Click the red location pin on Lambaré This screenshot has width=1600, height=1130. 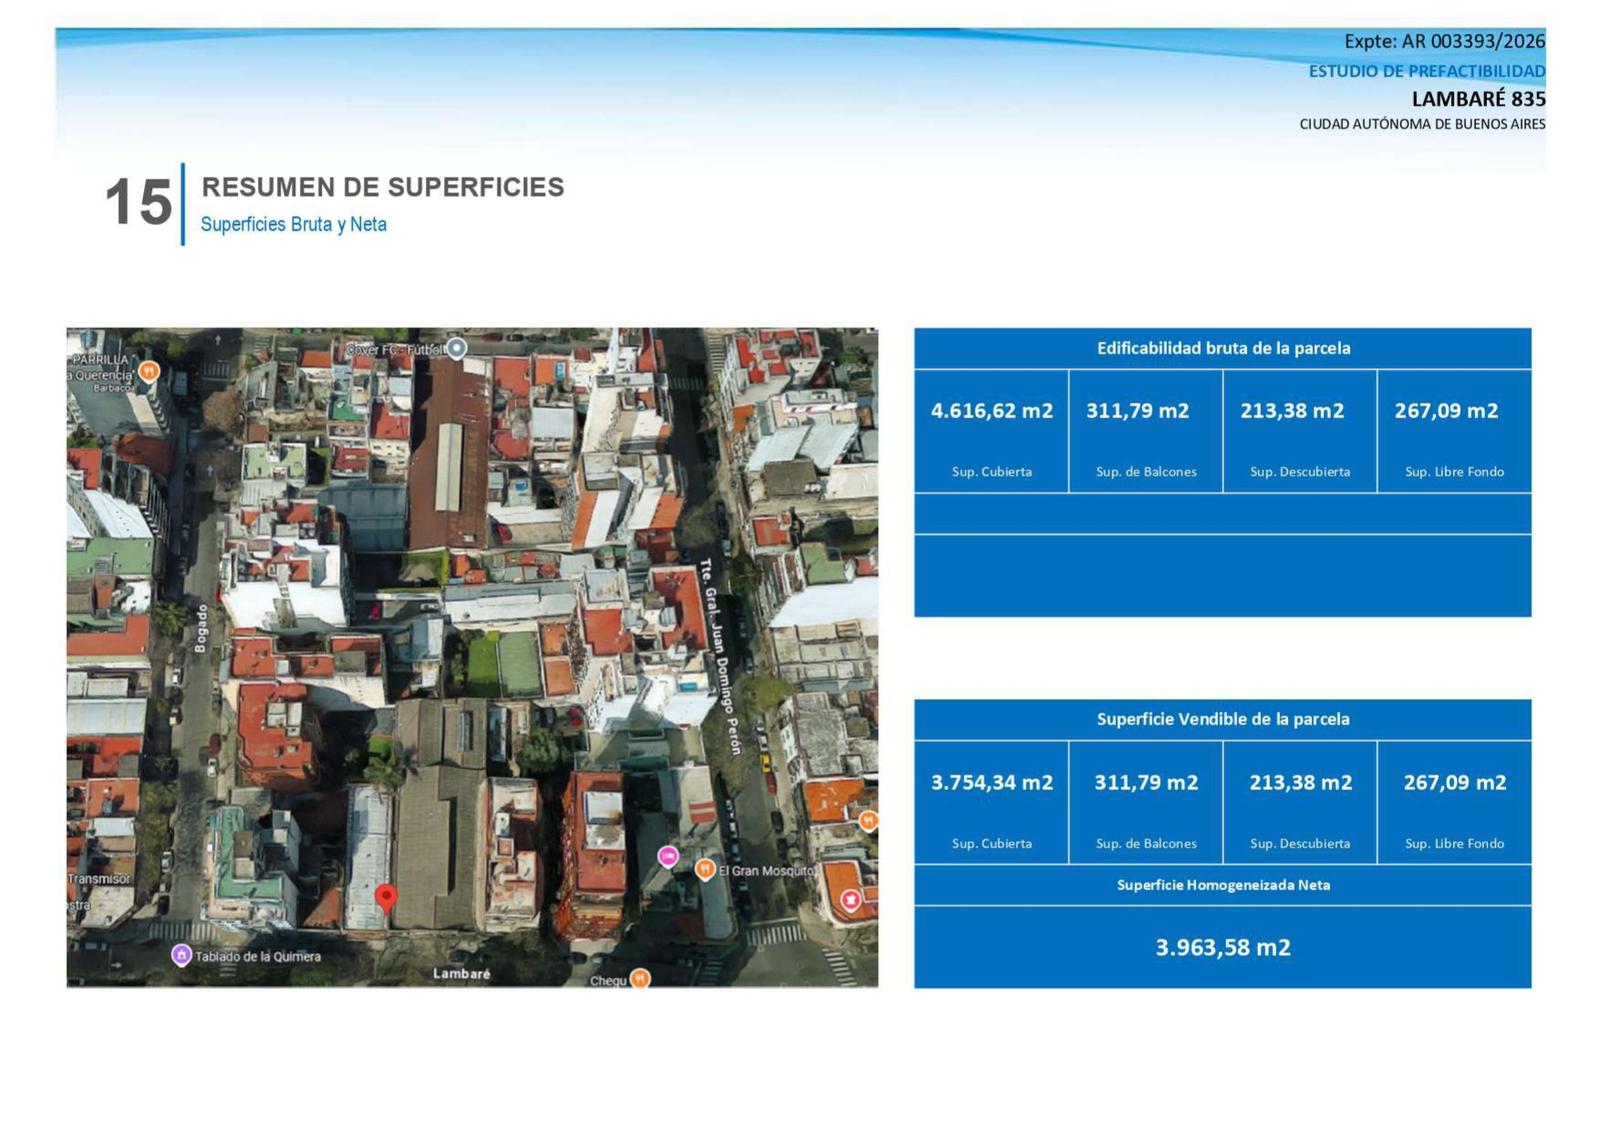point(386,898)
